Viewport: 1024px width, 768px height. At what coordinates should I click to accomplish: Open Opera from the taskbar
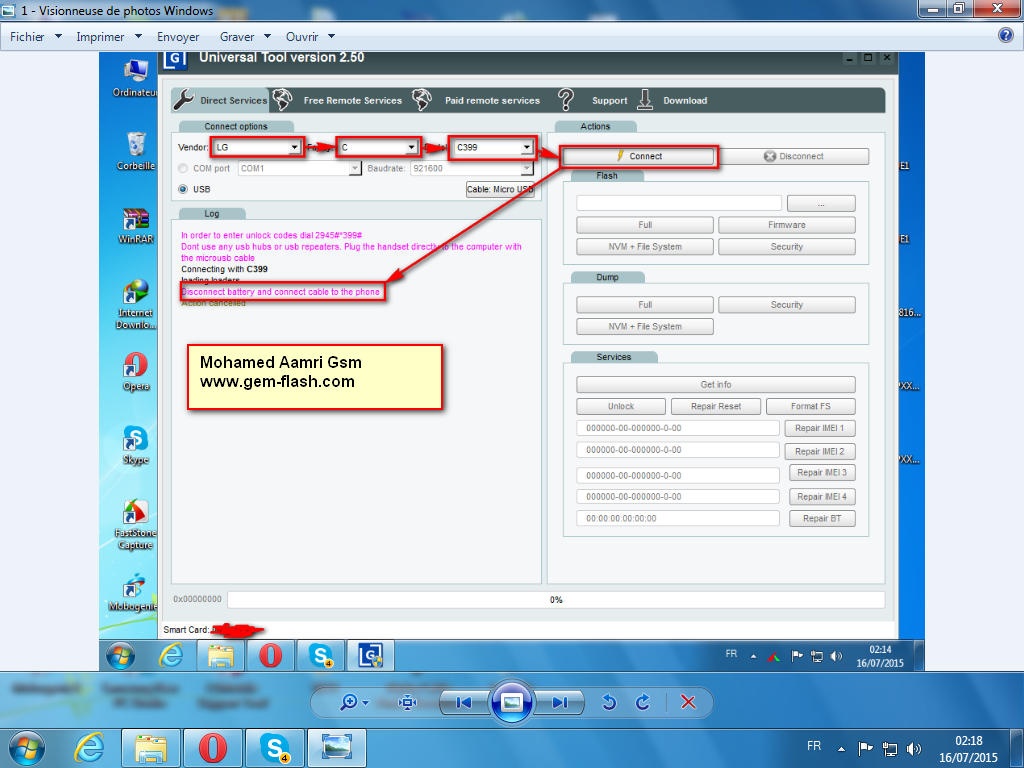tap(212, 748)
